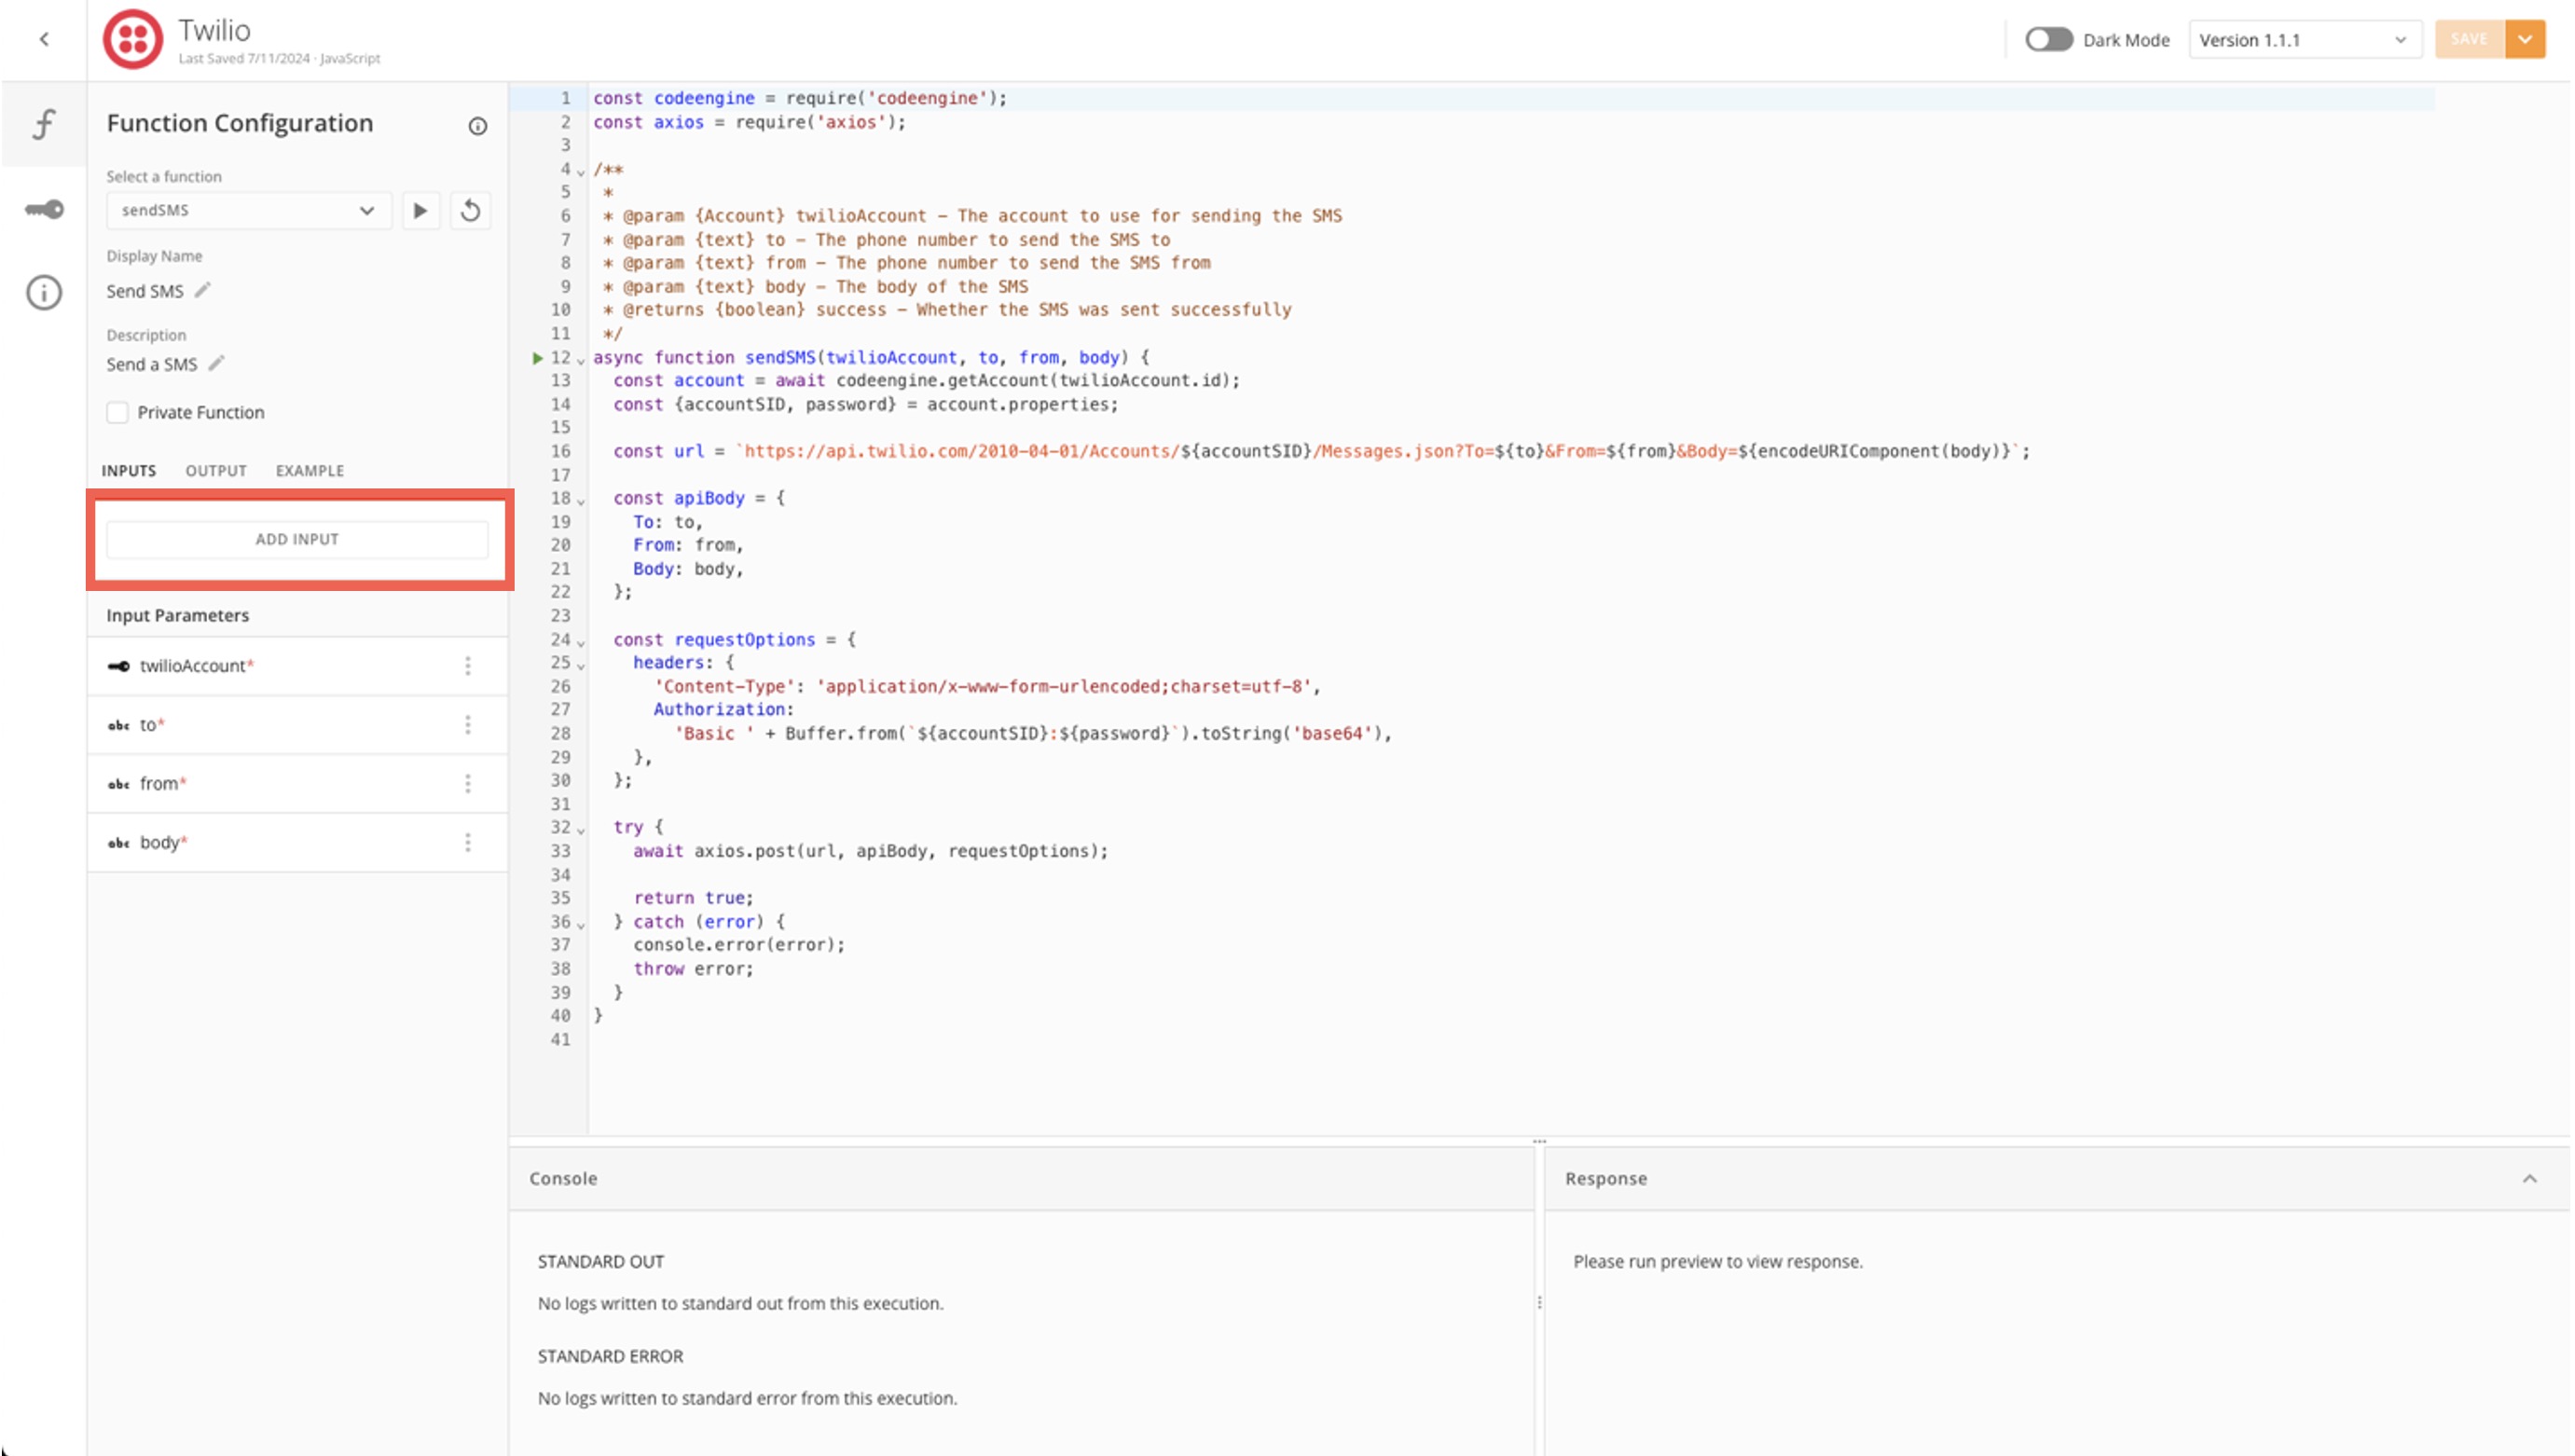Select the Functions panel icon in the sidebar

(x=42, y=122)
